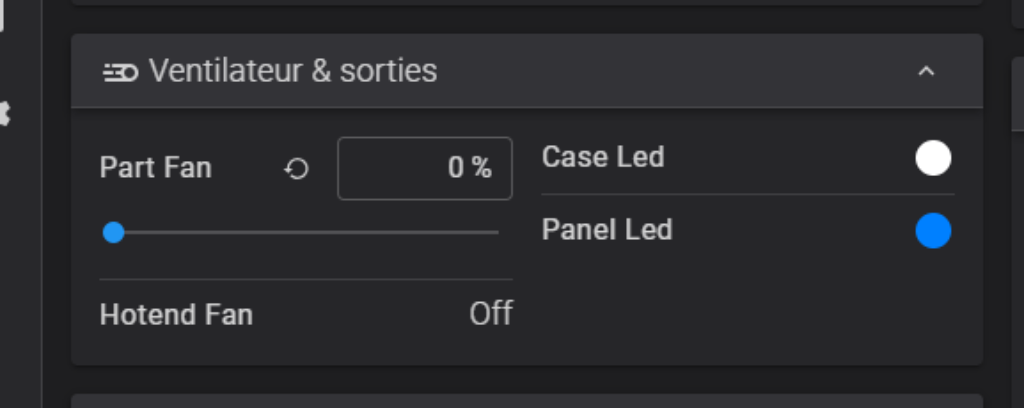The width and height of the screenshot is (1024, 408).
Task: Set Part Fan to middle of slider track
Action: tap(306, 232)
